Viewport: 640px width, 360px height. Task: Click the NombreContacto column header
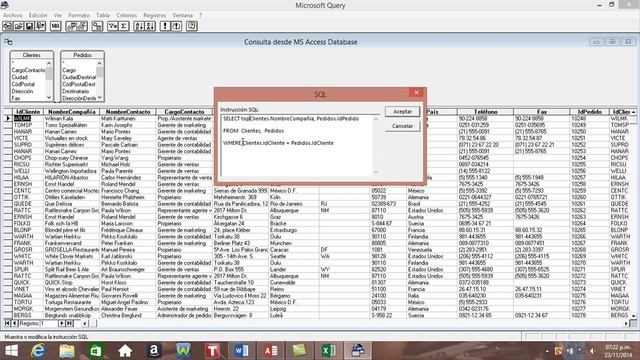point(128,111)
